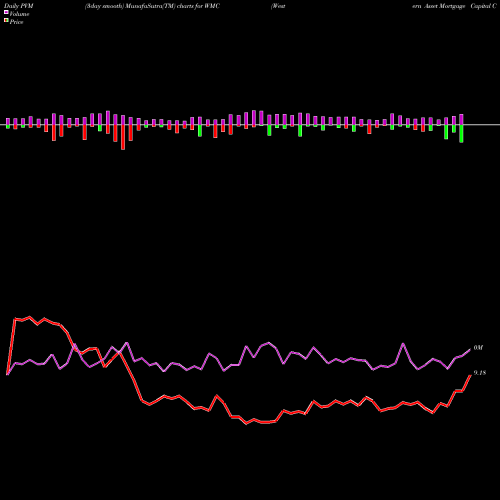This screenshot has height=500, width=500.
Task: Click the 0M volume end label
Action: (x=478, y=348)
